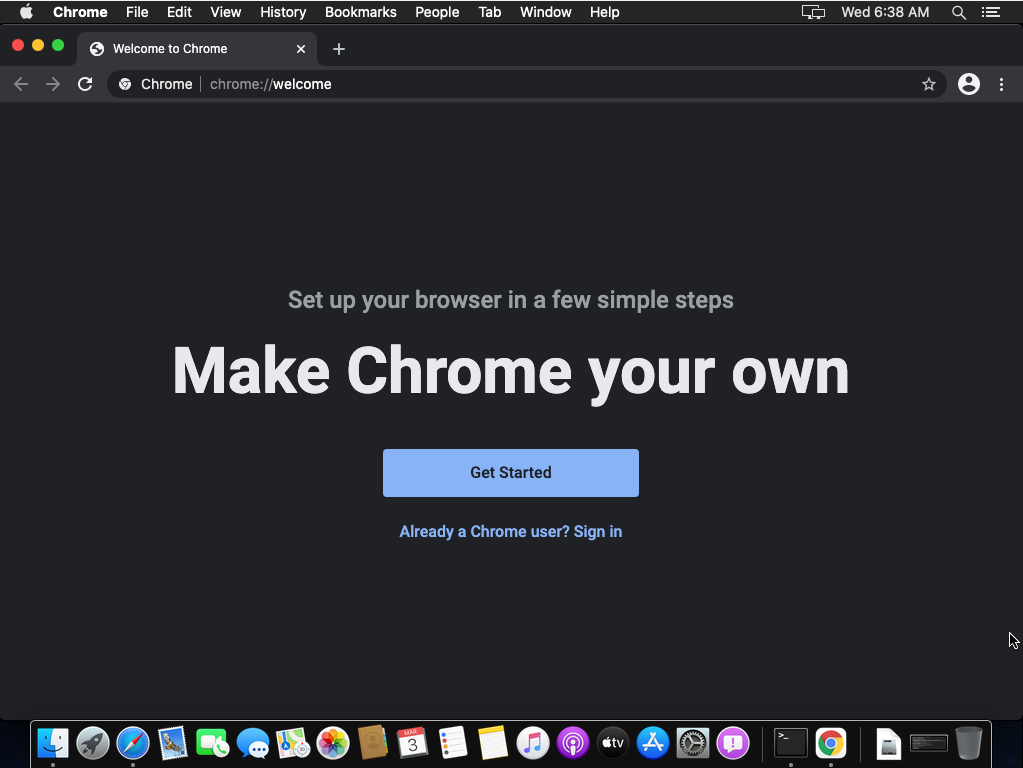Viewport: 1023px width, 768px height.
Task: Go back using the back arrow
Action: pos(21,84)
